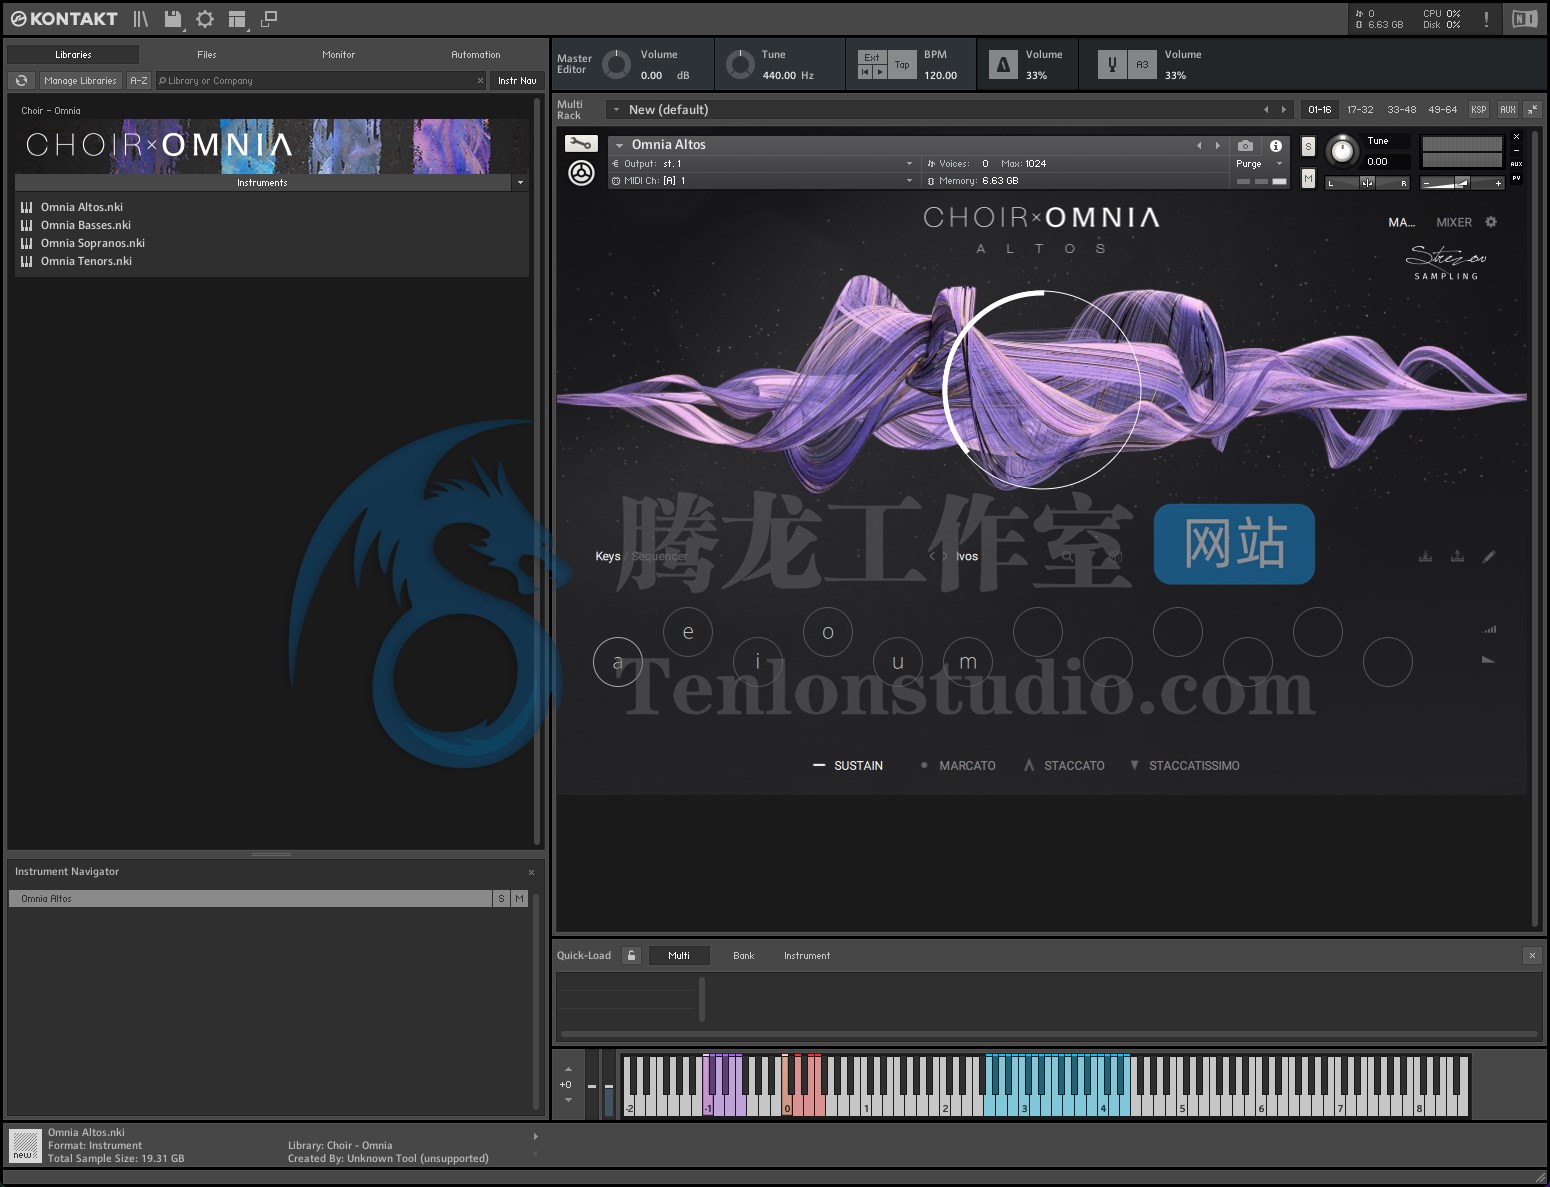This screenshot has width=1550, height=1187.
Task: Open the MIXER page
Action: [1454, 222]
